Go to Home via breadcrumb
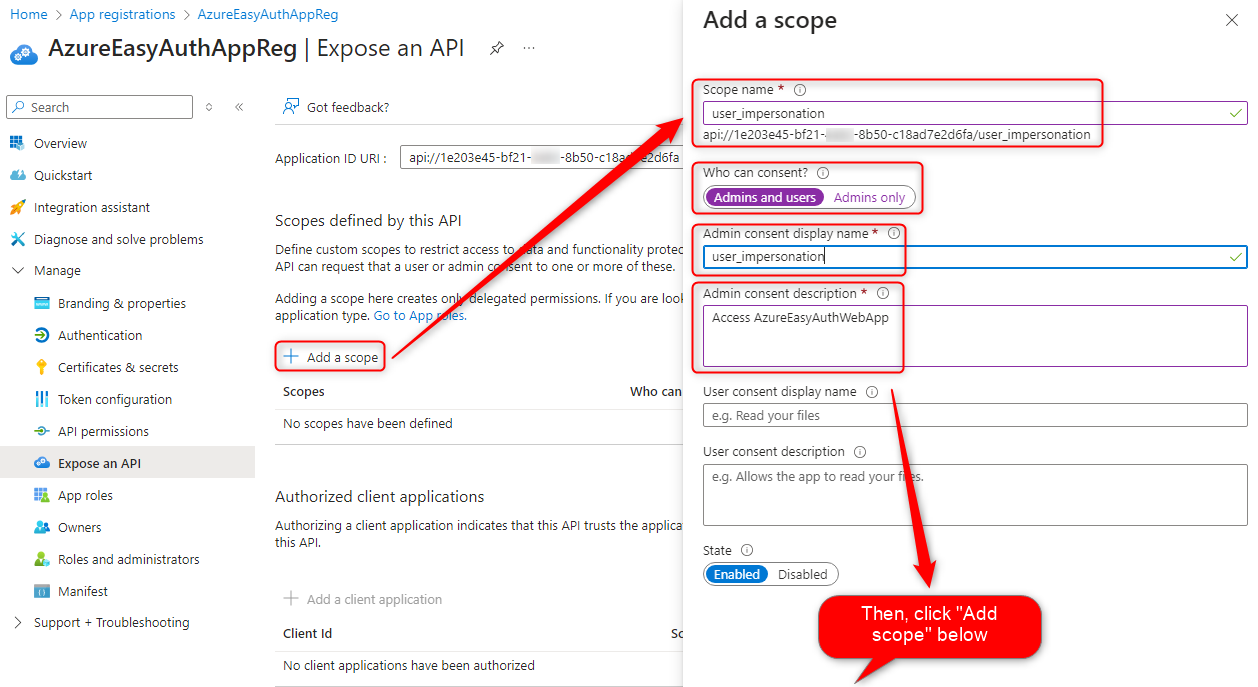Viewport: 1258px width, 687px height. pyautogui.click(x=28, y=14)
